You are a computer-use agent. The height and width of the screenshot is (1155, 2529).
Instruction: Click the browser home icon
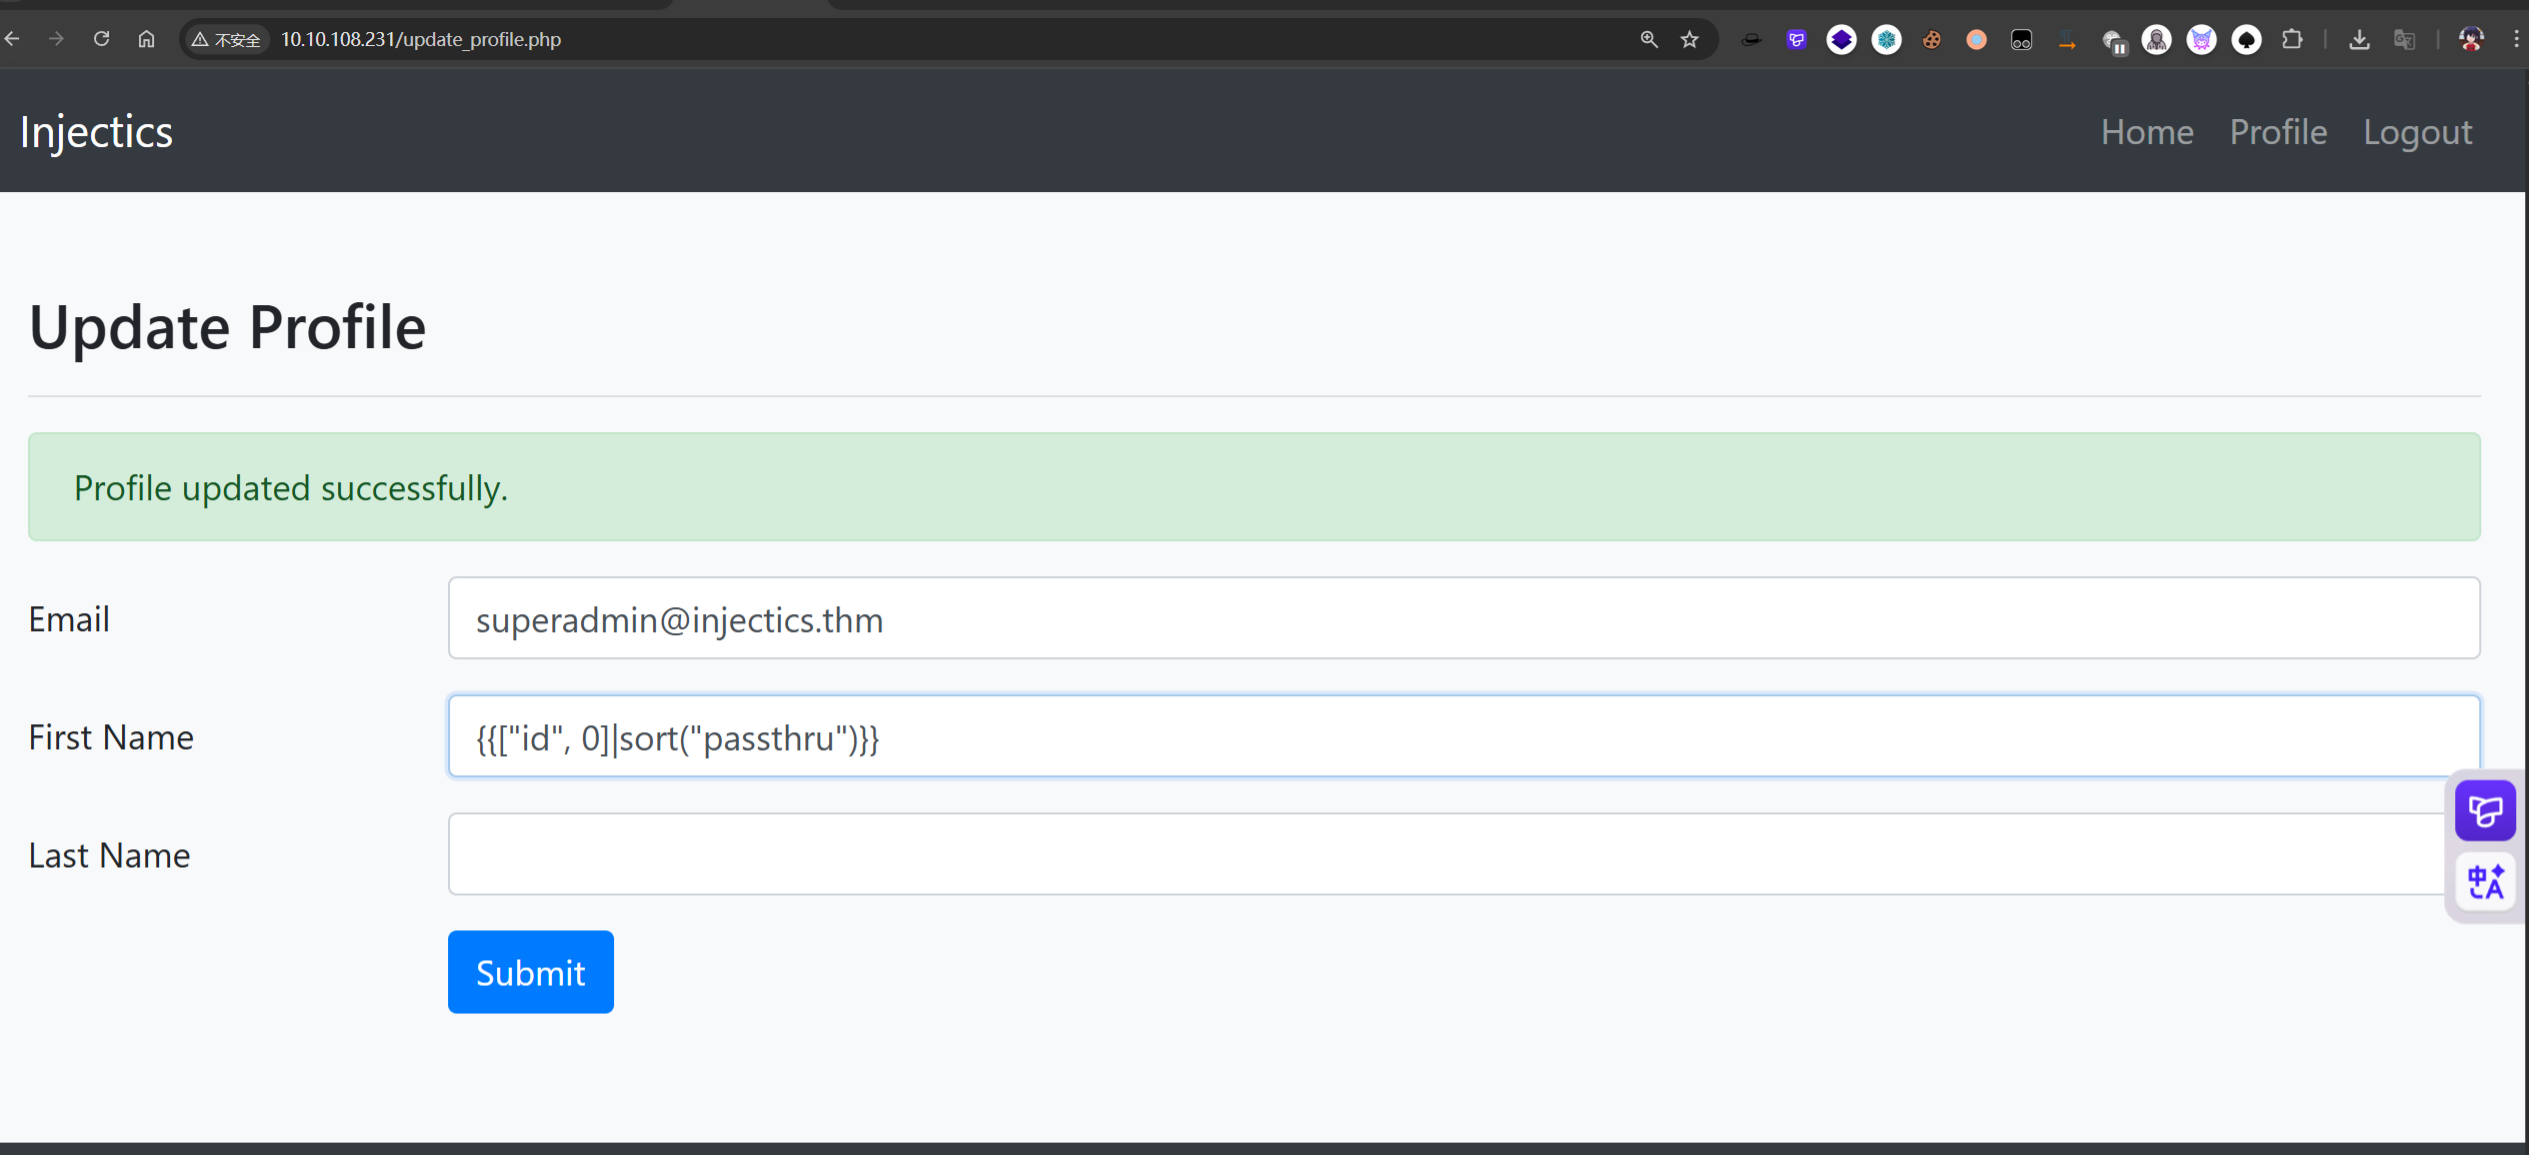pos(146,39)
